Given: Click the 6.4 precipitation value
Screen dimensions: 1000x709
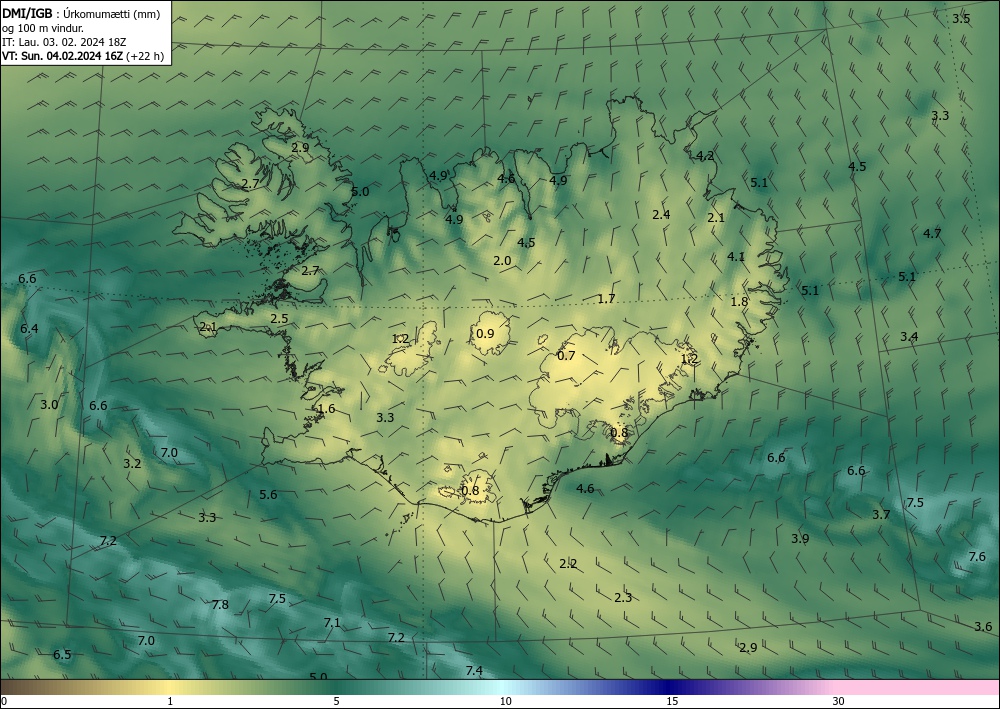Looking at the screenshot, I should pos(29,328).
